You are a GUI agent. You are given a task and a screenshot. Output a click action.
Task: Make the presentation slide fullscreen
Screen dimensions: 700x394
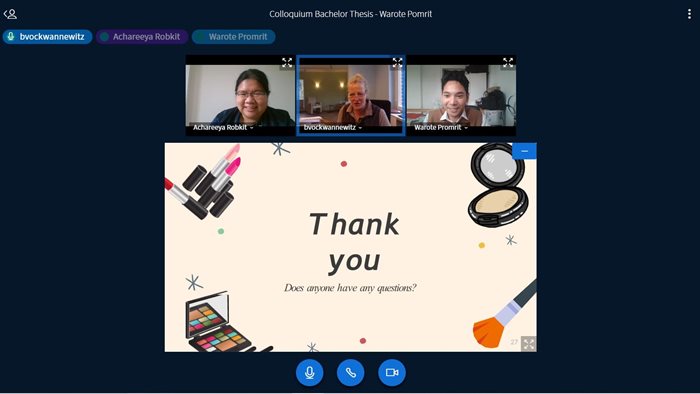pyautogui.click(x=529, y=344)
